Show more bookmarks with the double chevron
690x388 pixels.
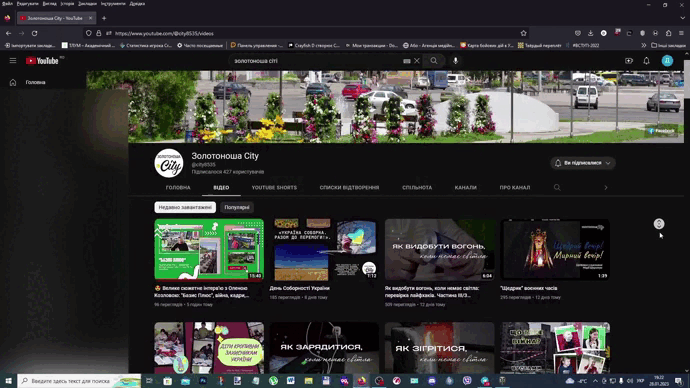tap(643, 45)
